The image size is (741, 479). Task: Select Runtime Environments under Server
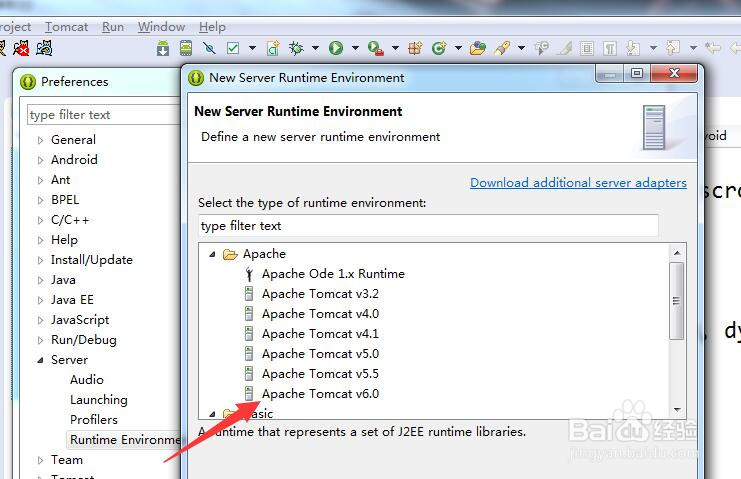tap(125, 440)
